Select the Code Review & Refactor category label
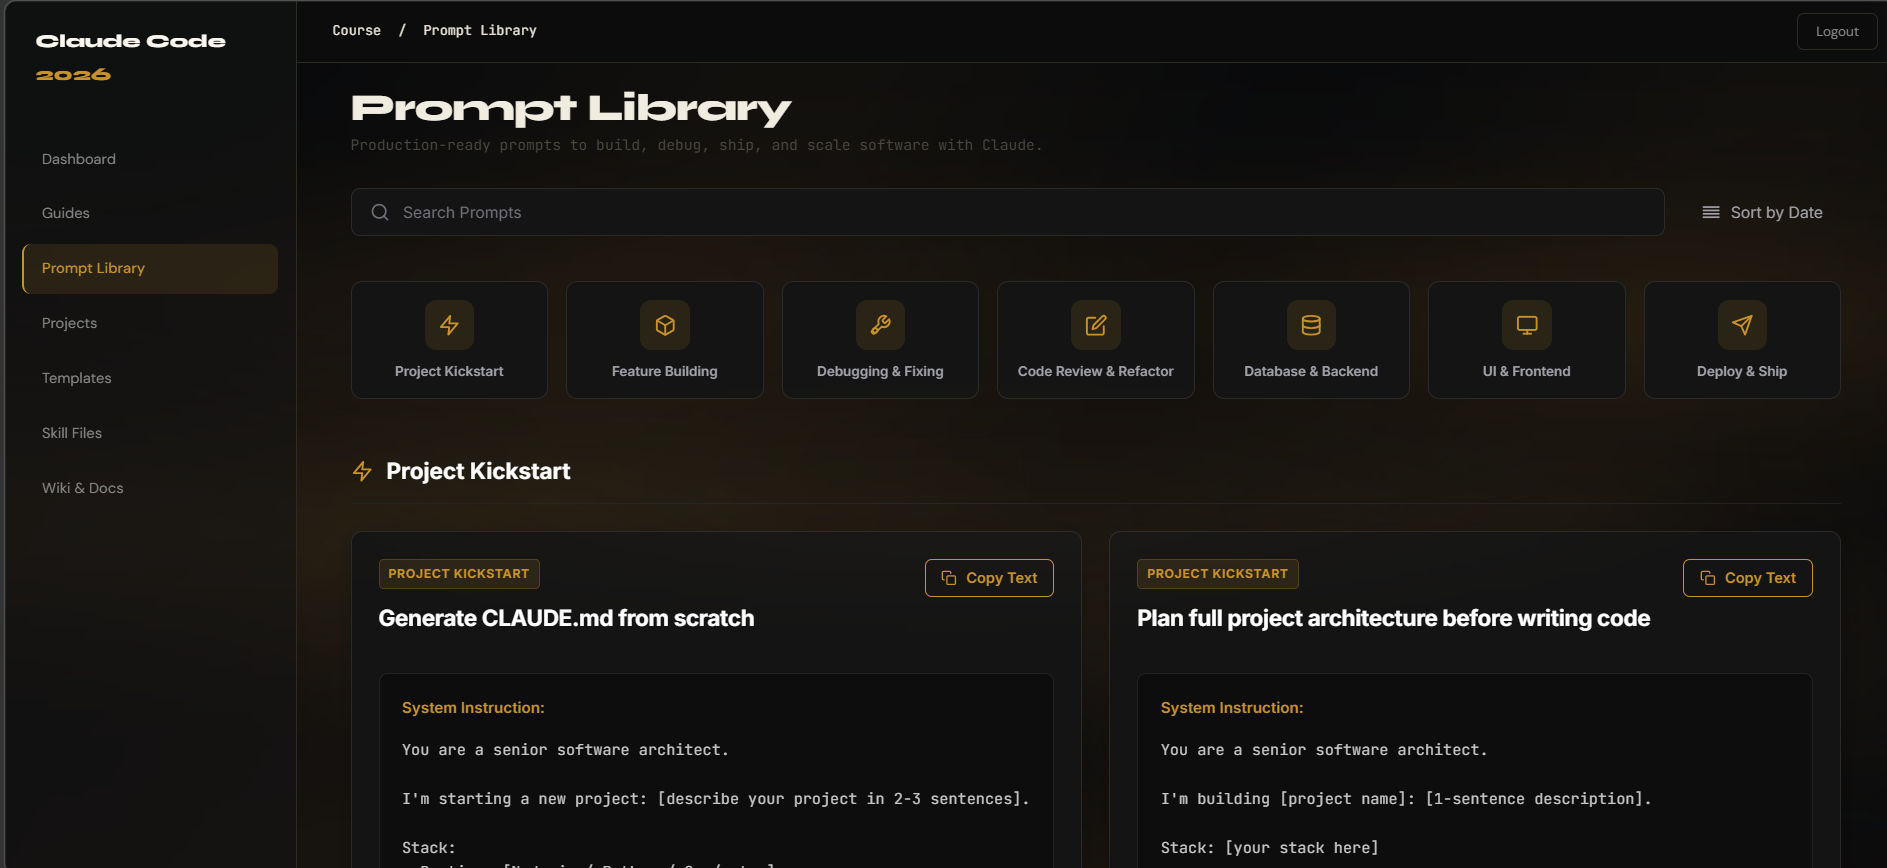 tap(1096, 371)
